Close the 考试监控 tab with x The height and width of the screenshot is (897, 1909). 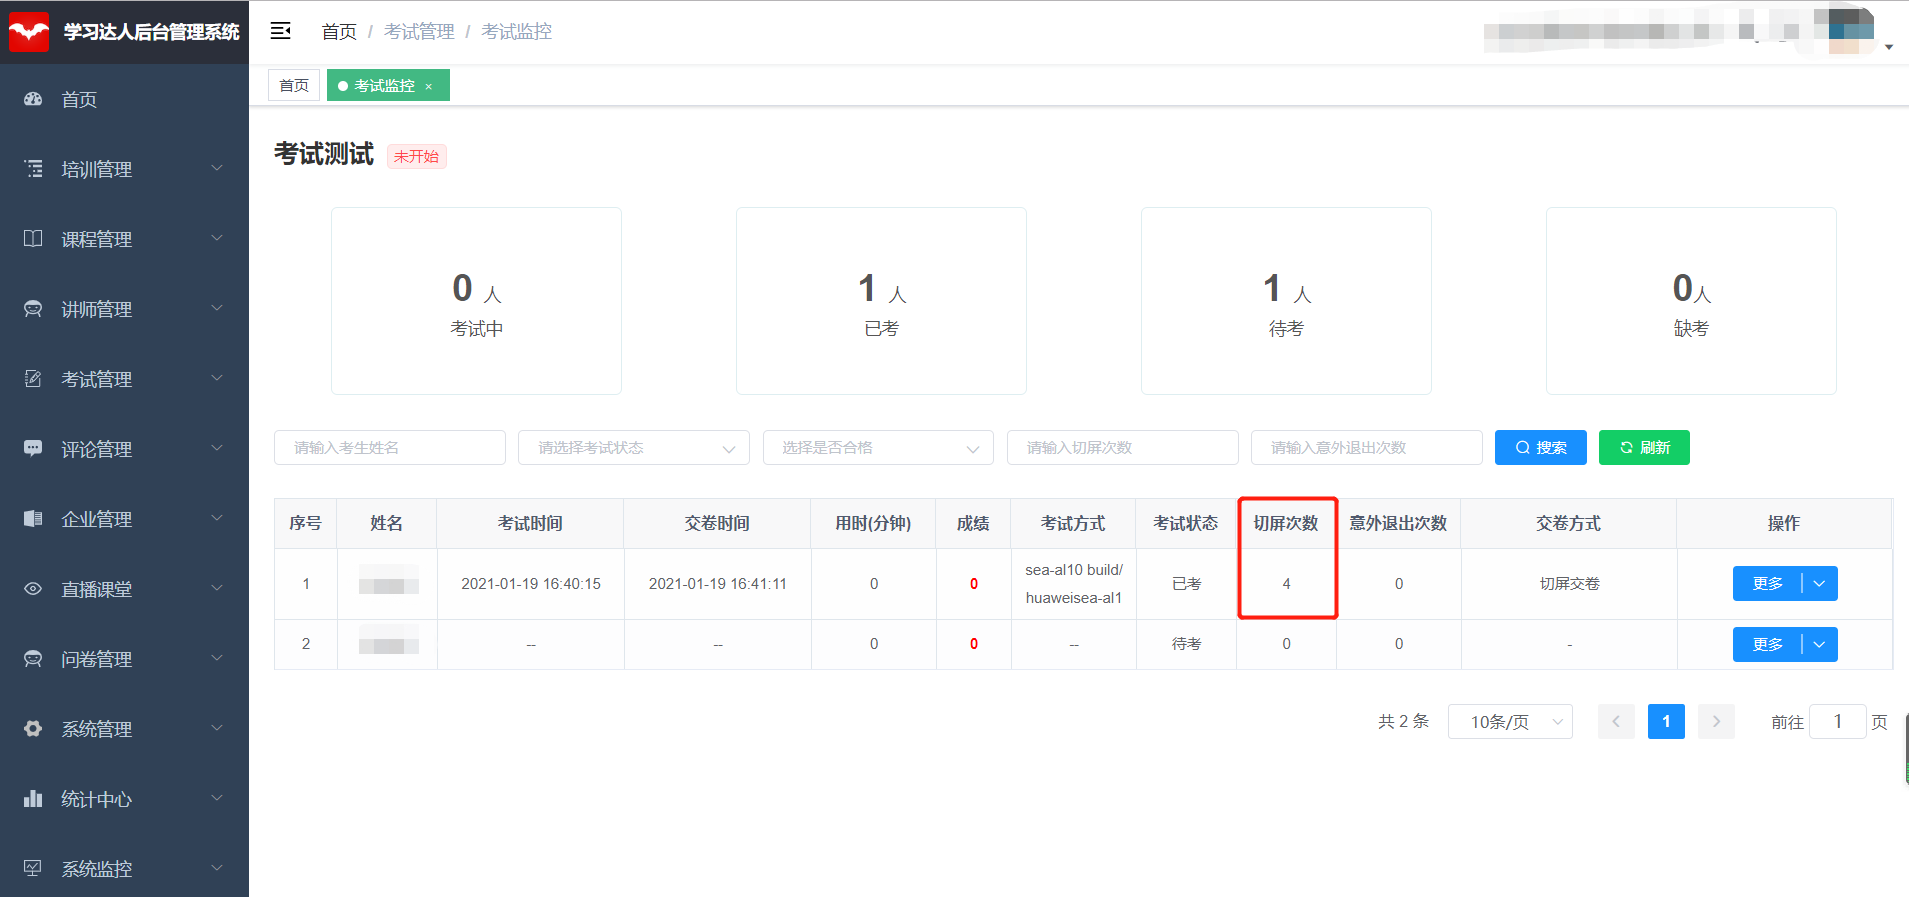click(x=429, y=87)
